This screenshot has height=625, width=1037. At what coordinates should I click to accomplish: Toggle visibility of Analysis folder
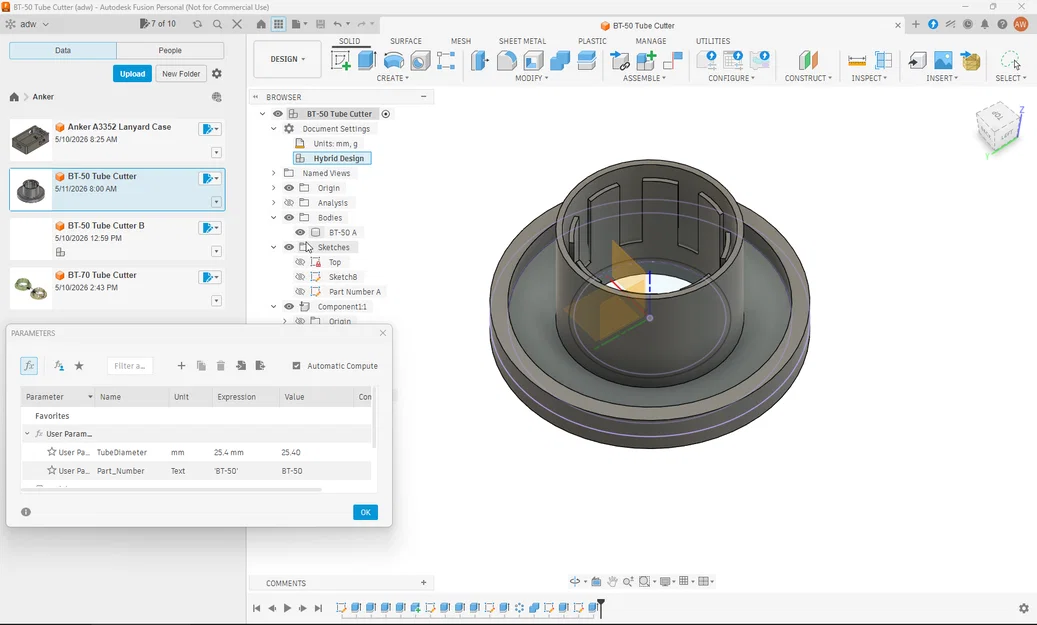289,203
